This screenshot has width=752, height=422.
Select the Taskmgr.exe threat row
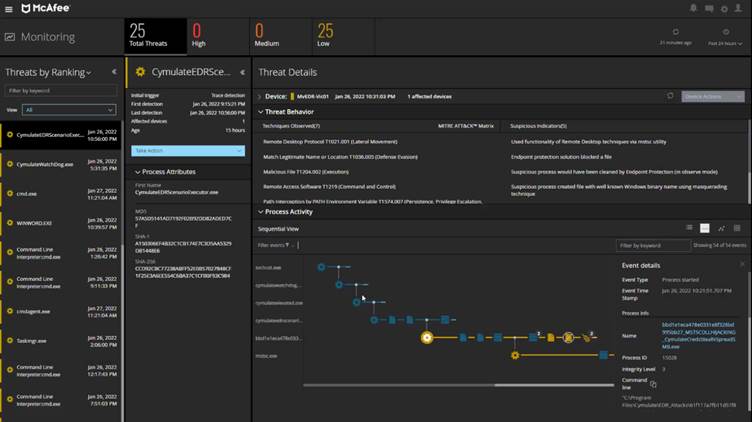[x=61, y=340]
